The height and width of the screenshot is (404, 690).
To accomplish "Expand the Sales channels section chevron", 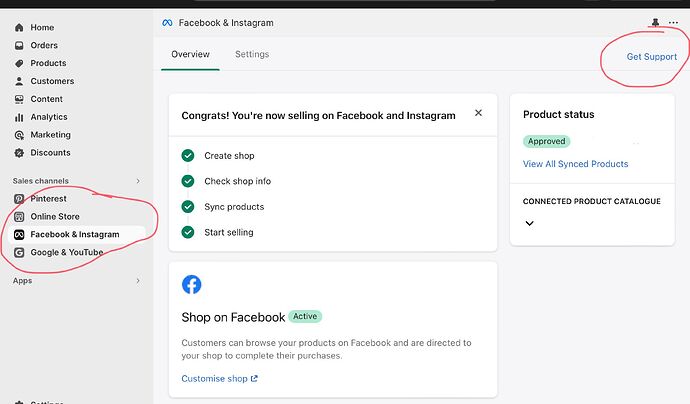I will click(x=138, y=180).
